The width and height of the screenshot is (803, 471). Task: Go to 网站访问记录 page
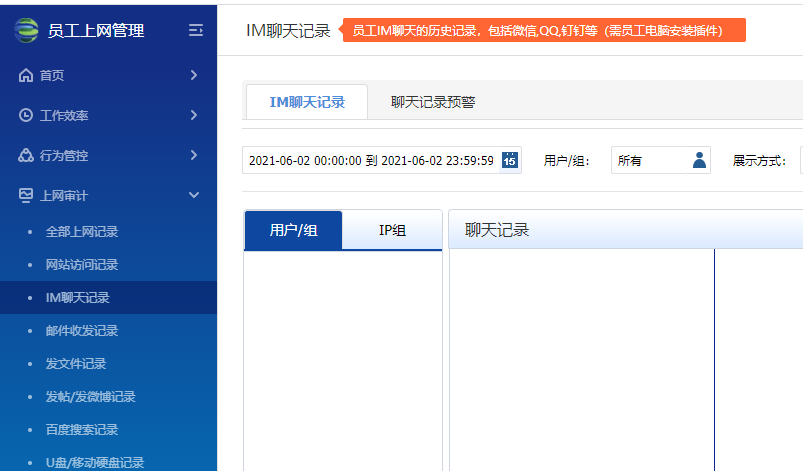[x=82, y=265]
